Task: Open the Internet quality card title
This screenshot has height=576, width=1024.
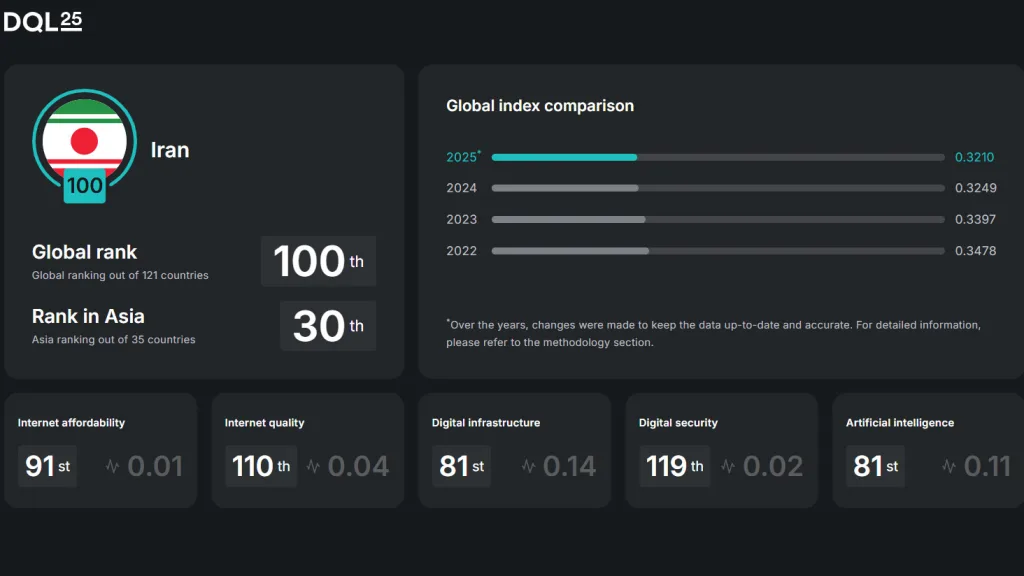Action: click(x=264, y=423)
